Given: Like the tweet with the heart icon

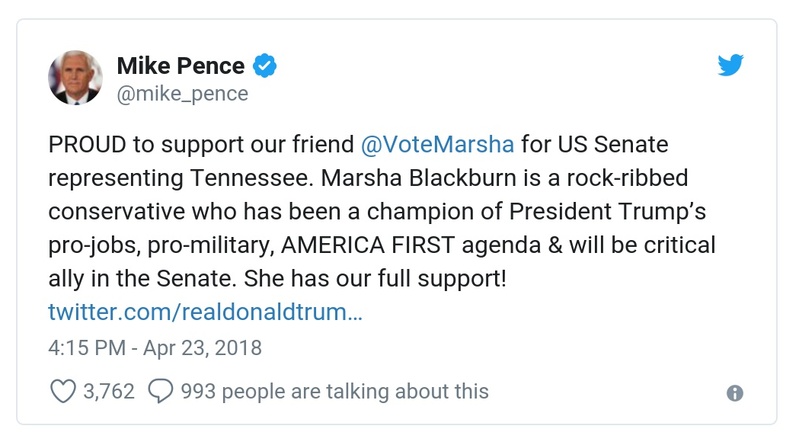Looking at the screenshot, I should 62,391.
